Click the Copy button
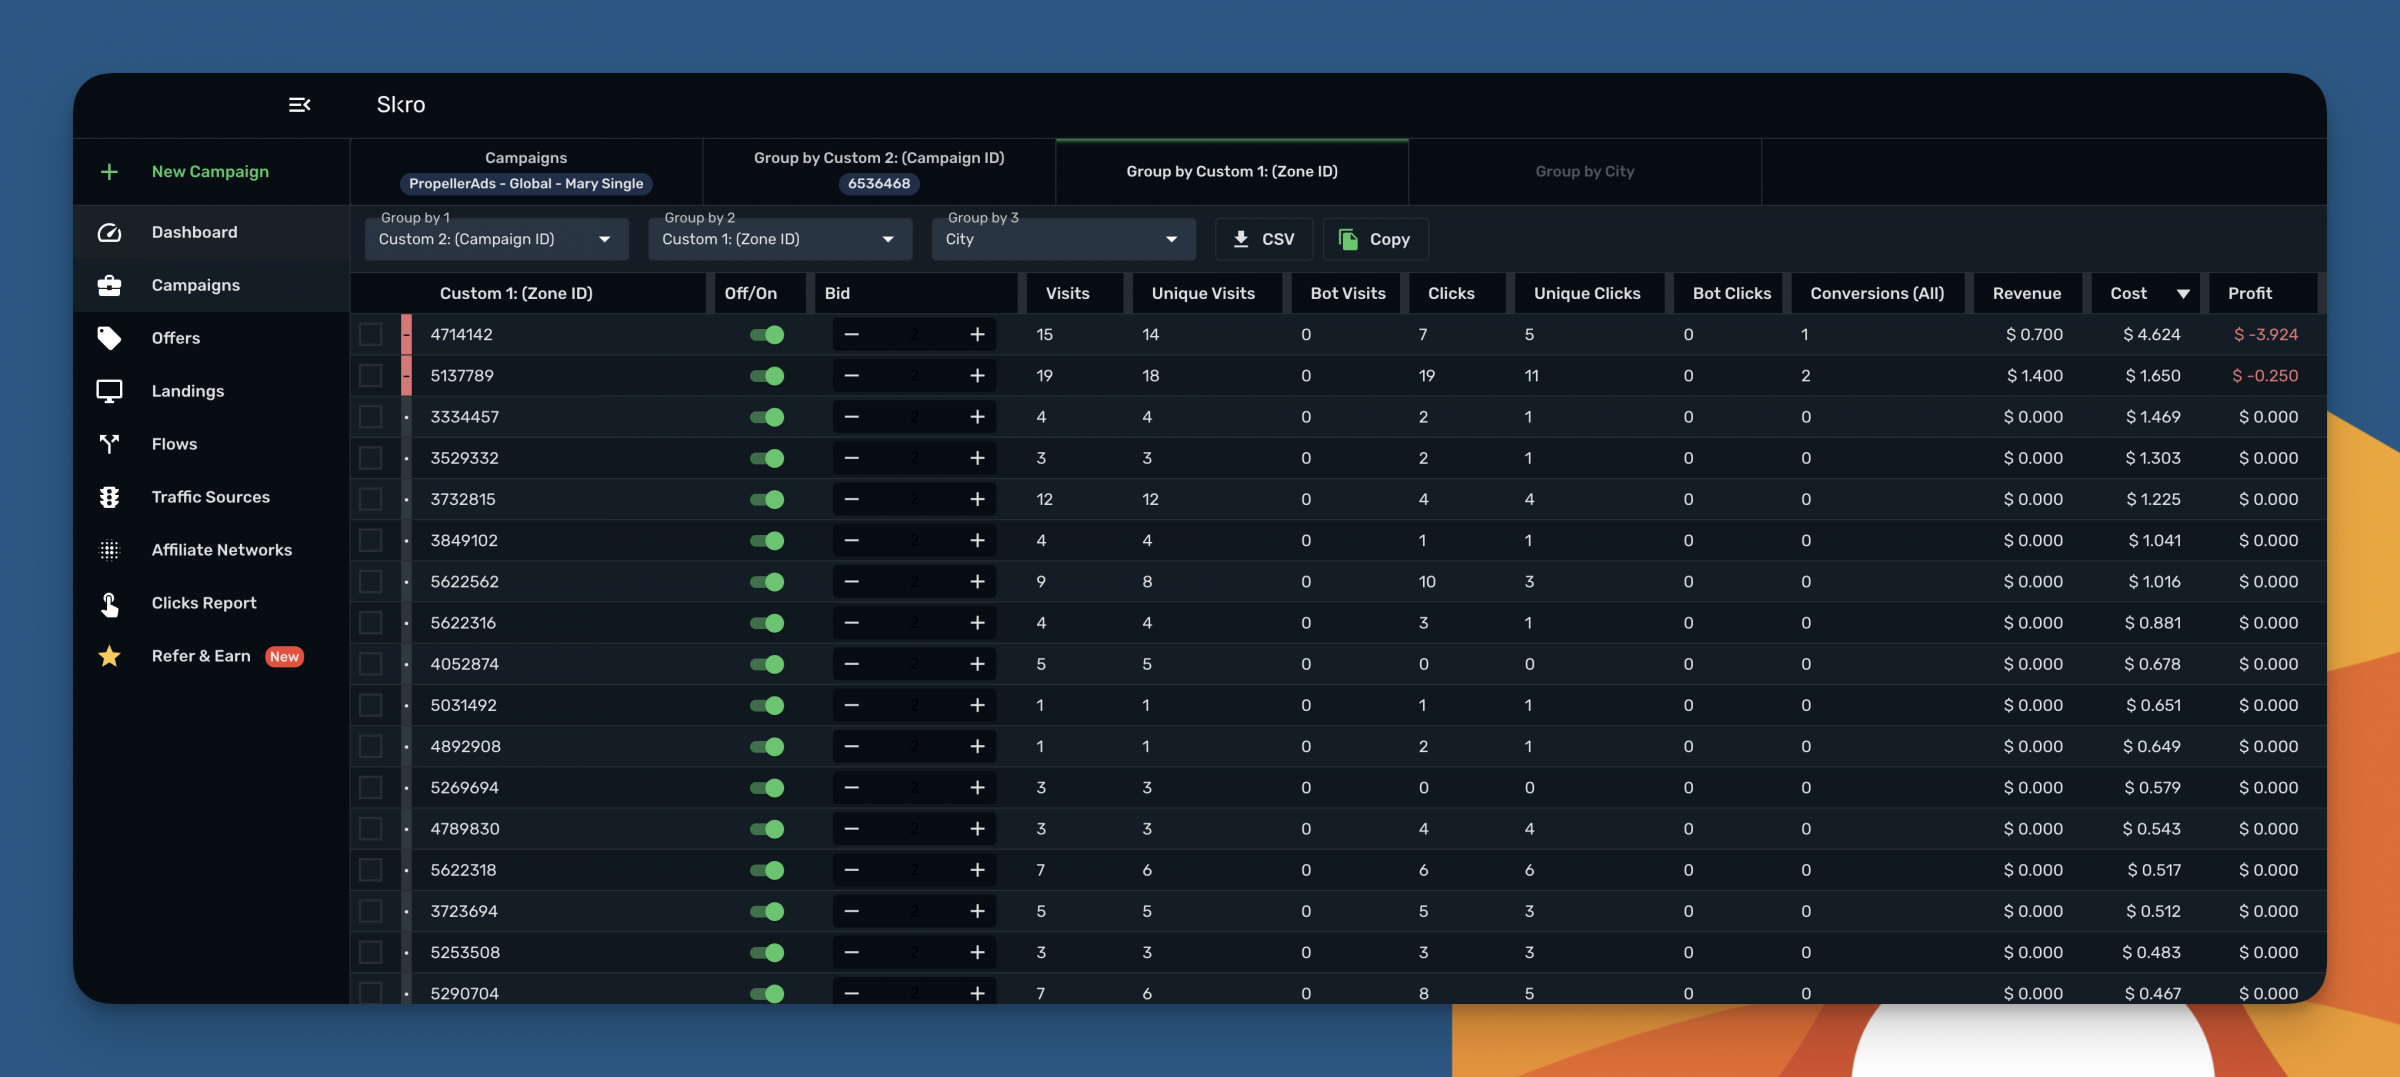Image resolution: width=2400 pixels, height=1077 pixels. click(1376, 239)
